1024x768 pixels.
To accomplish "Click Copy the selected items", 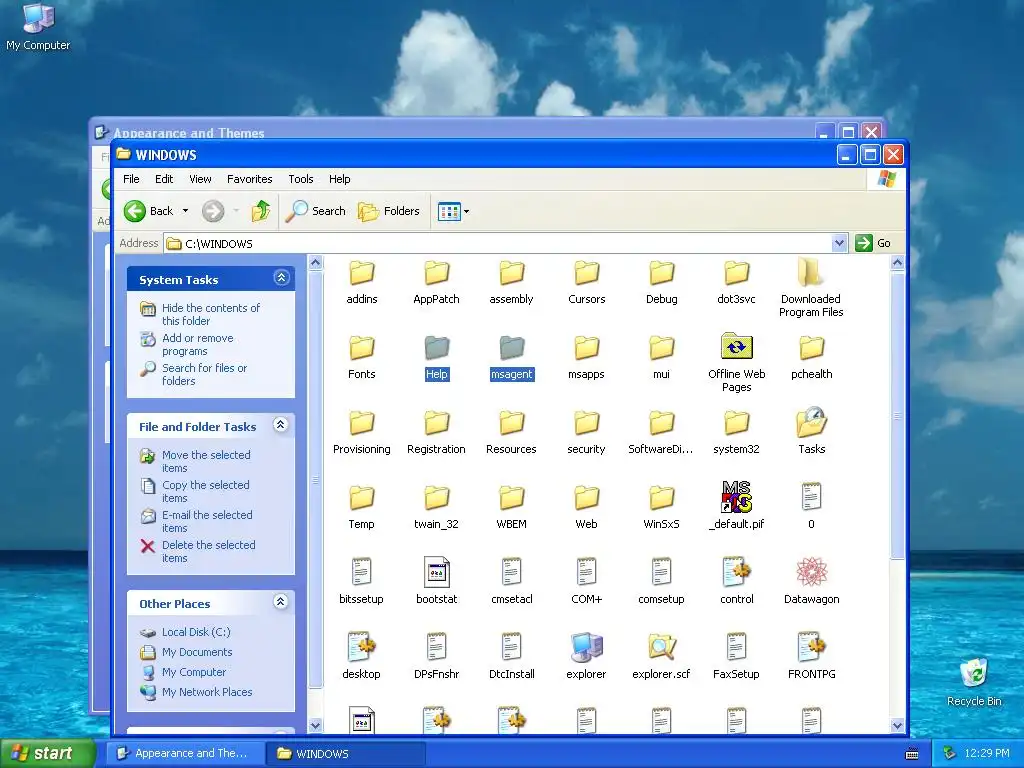I will tap(205, 491).
